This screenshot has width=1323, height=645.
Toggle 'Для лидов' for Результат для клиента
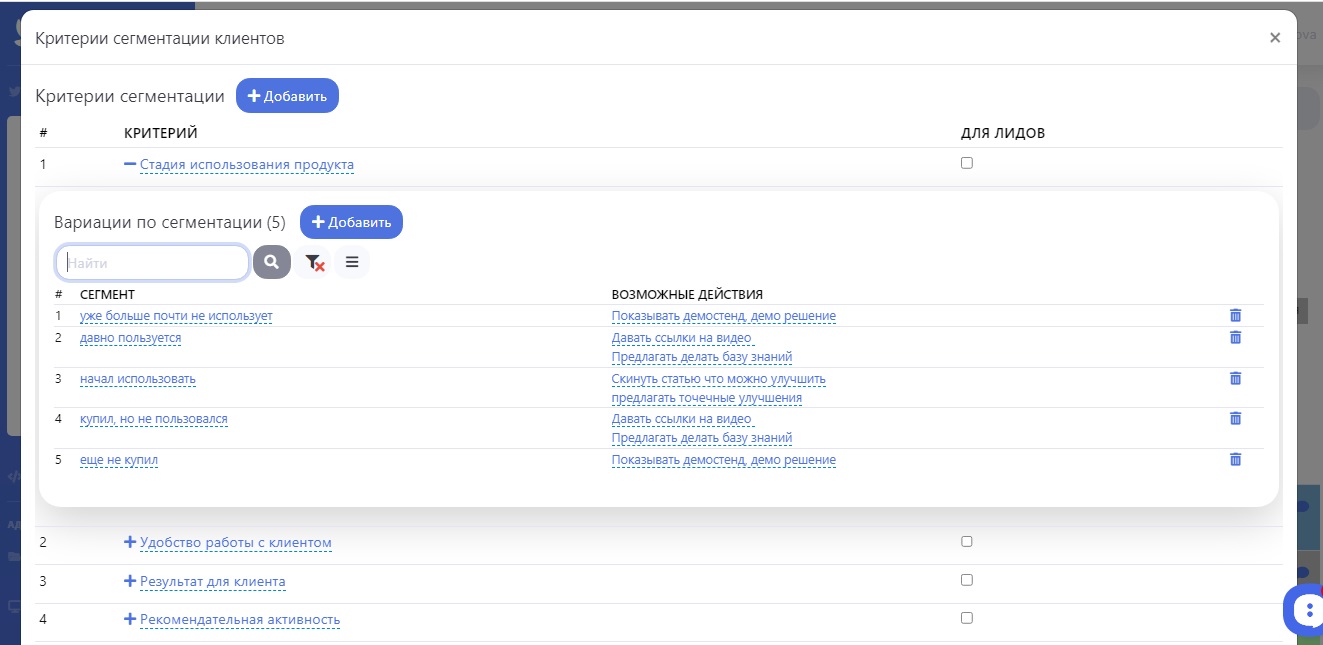coord(966,579)
